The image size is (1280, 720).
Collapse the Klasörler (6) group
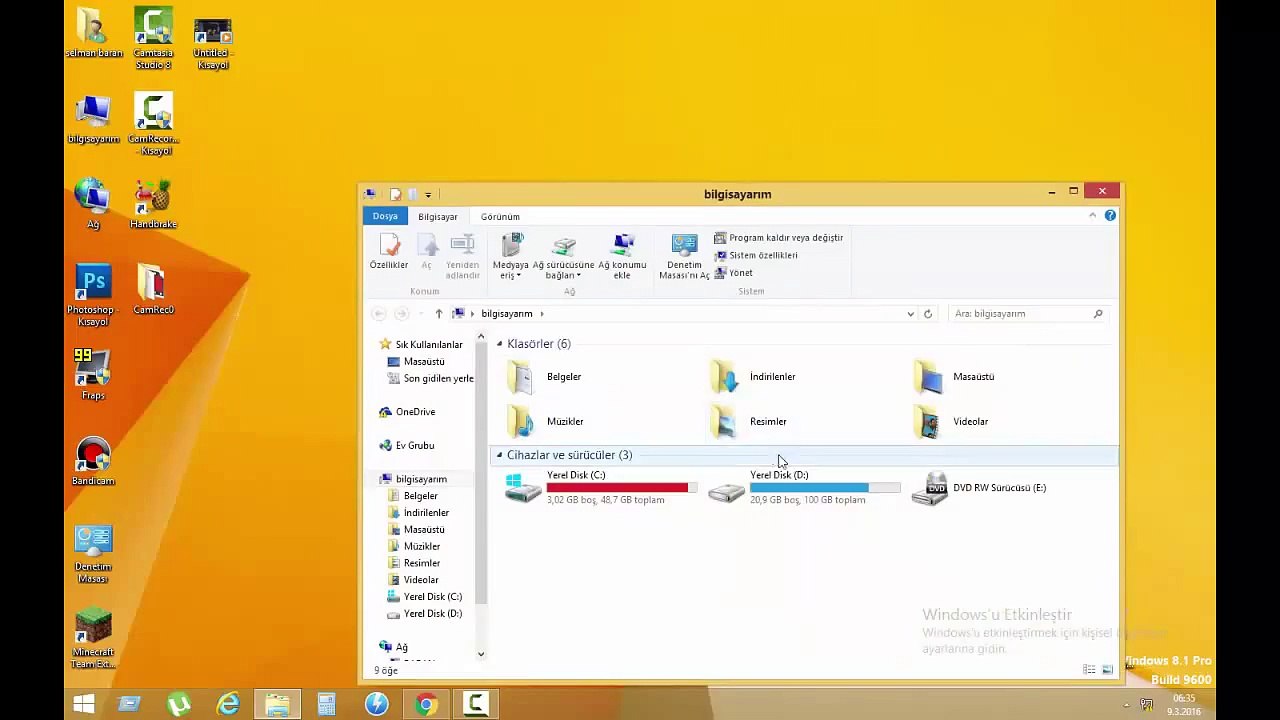[x=500, y=344]
